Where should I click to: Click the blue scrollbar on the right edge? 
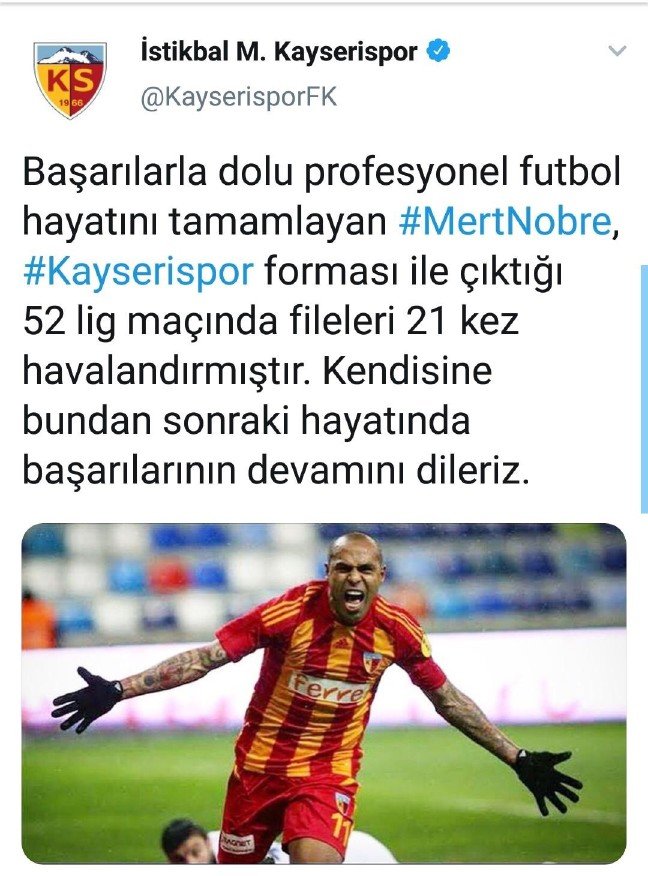click(644, 389)
